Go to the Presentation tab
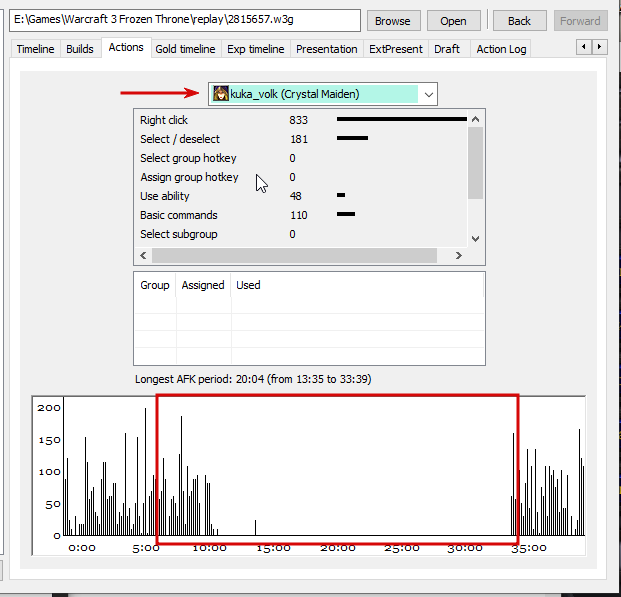The image size is (621, 597). tap(327, 49)
